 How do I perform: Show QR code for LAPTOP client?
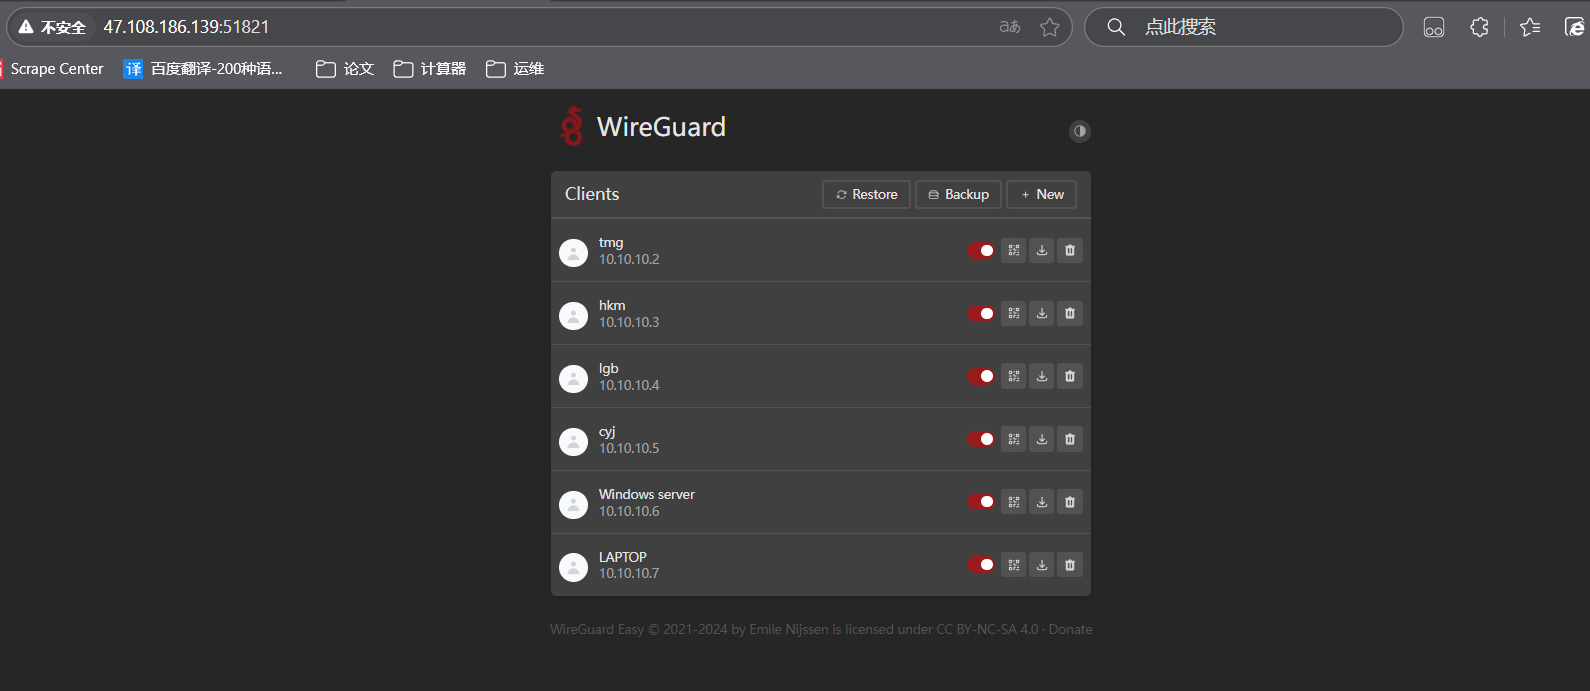pos(1014,565)
